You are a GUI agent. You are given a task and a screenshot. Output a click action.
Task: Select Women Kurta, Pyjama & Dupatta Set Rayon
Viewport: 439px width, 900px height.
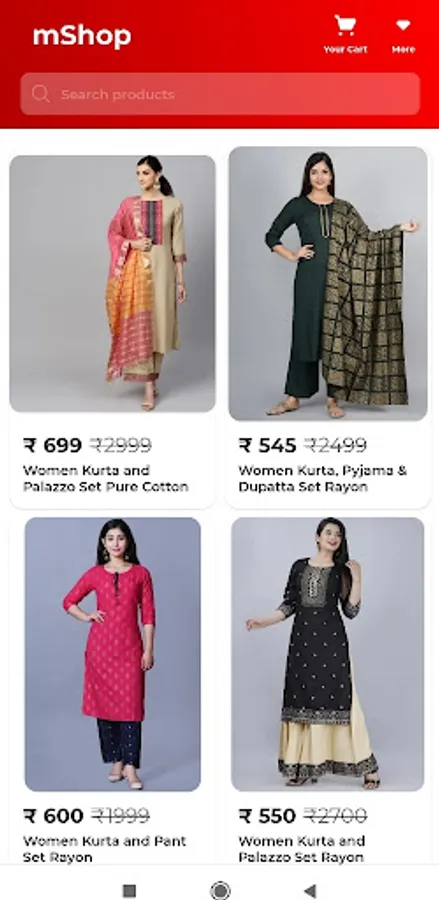(323, 479)
